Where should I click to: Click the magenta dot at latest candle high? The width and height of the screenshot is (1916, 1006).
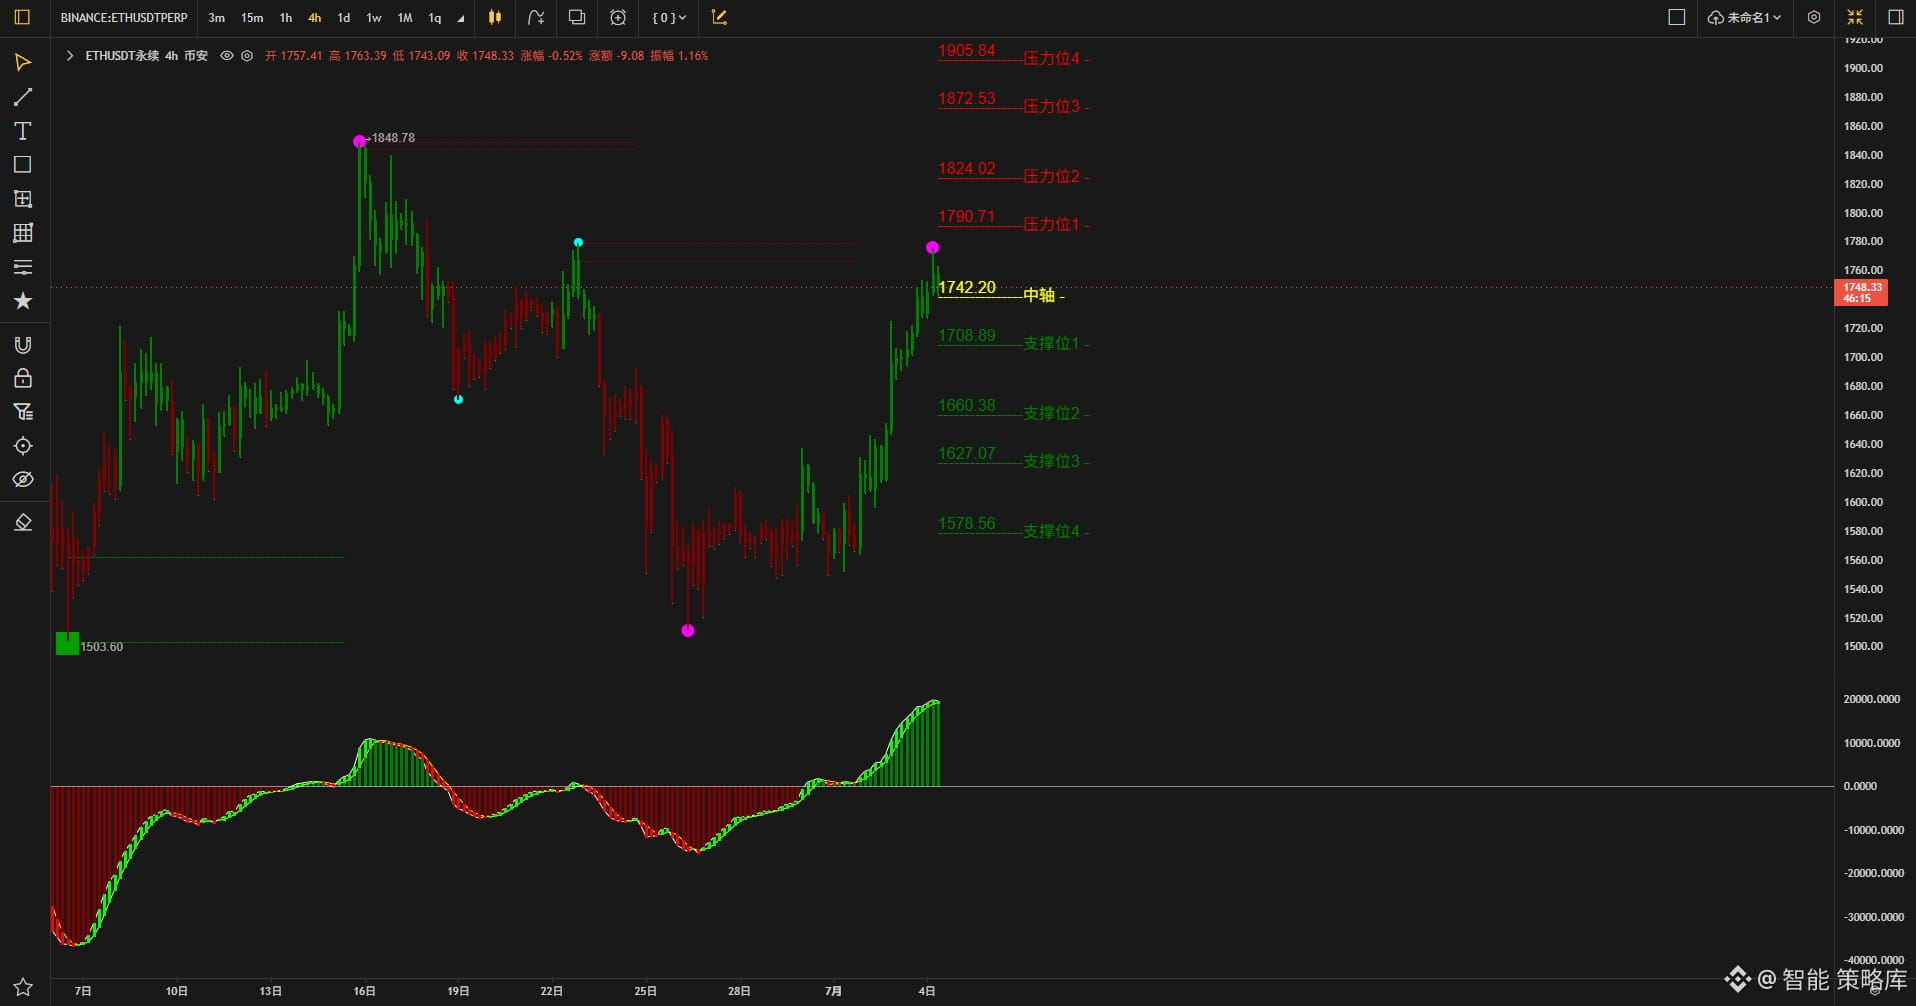(932, 247)
